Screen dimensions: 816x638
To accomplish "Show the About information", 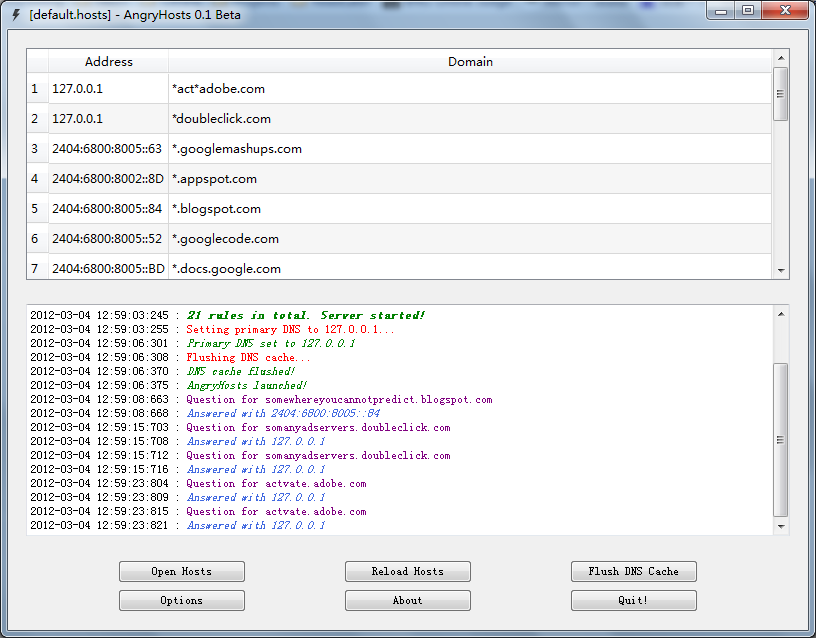I will tap(407, 601).
